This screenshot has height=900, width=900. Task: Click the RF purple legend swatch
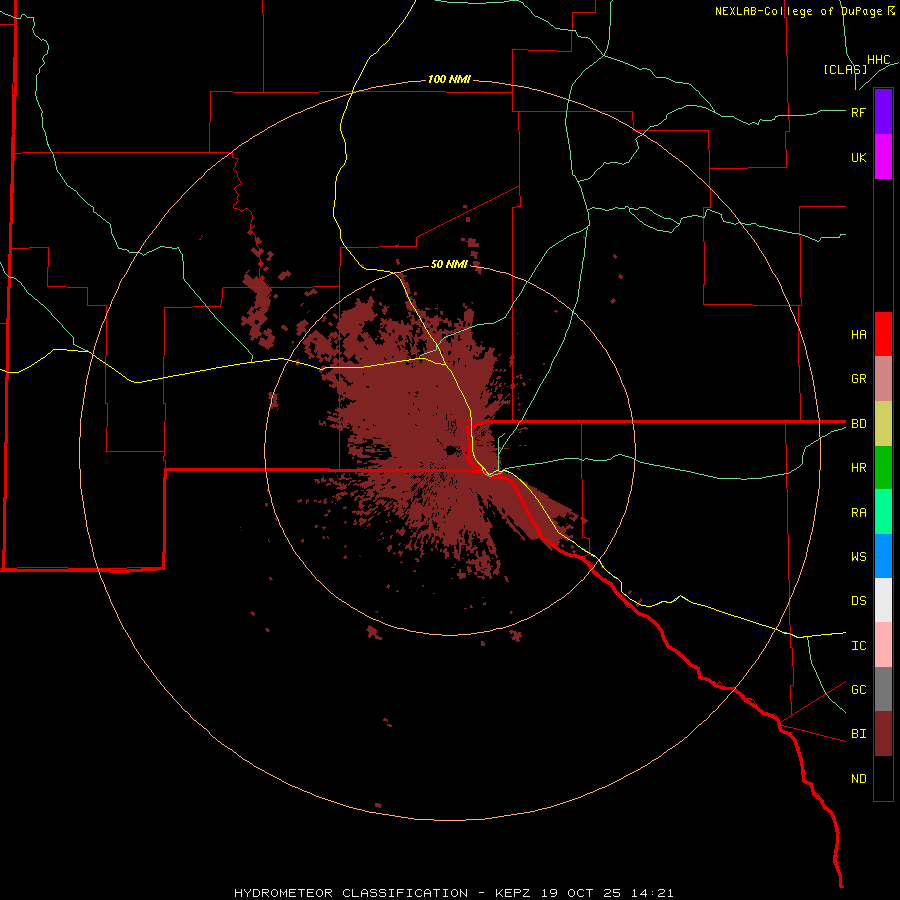coord(883,112)
